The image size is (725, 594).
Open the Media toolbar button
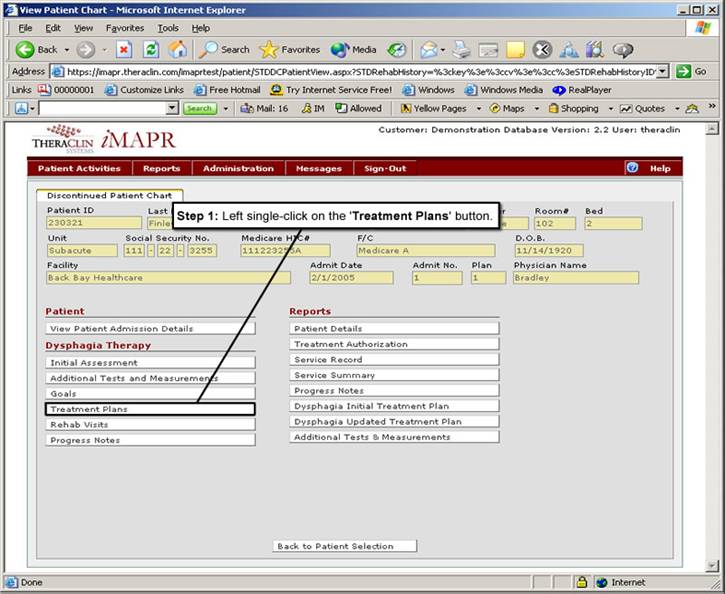click(x=341, y=49)
